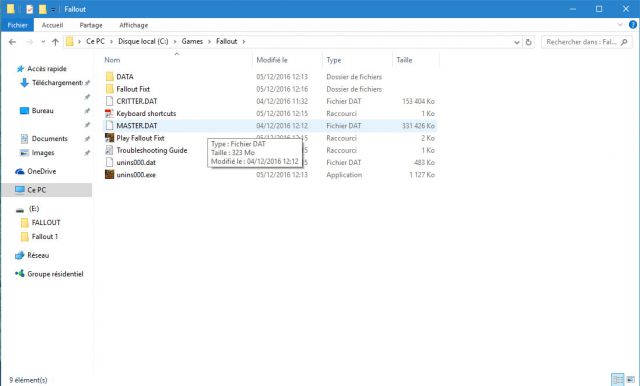This screenshot has height=386, width=640.
Task: Expand the ribbon with the chevron
Action: tap(620, 25)
